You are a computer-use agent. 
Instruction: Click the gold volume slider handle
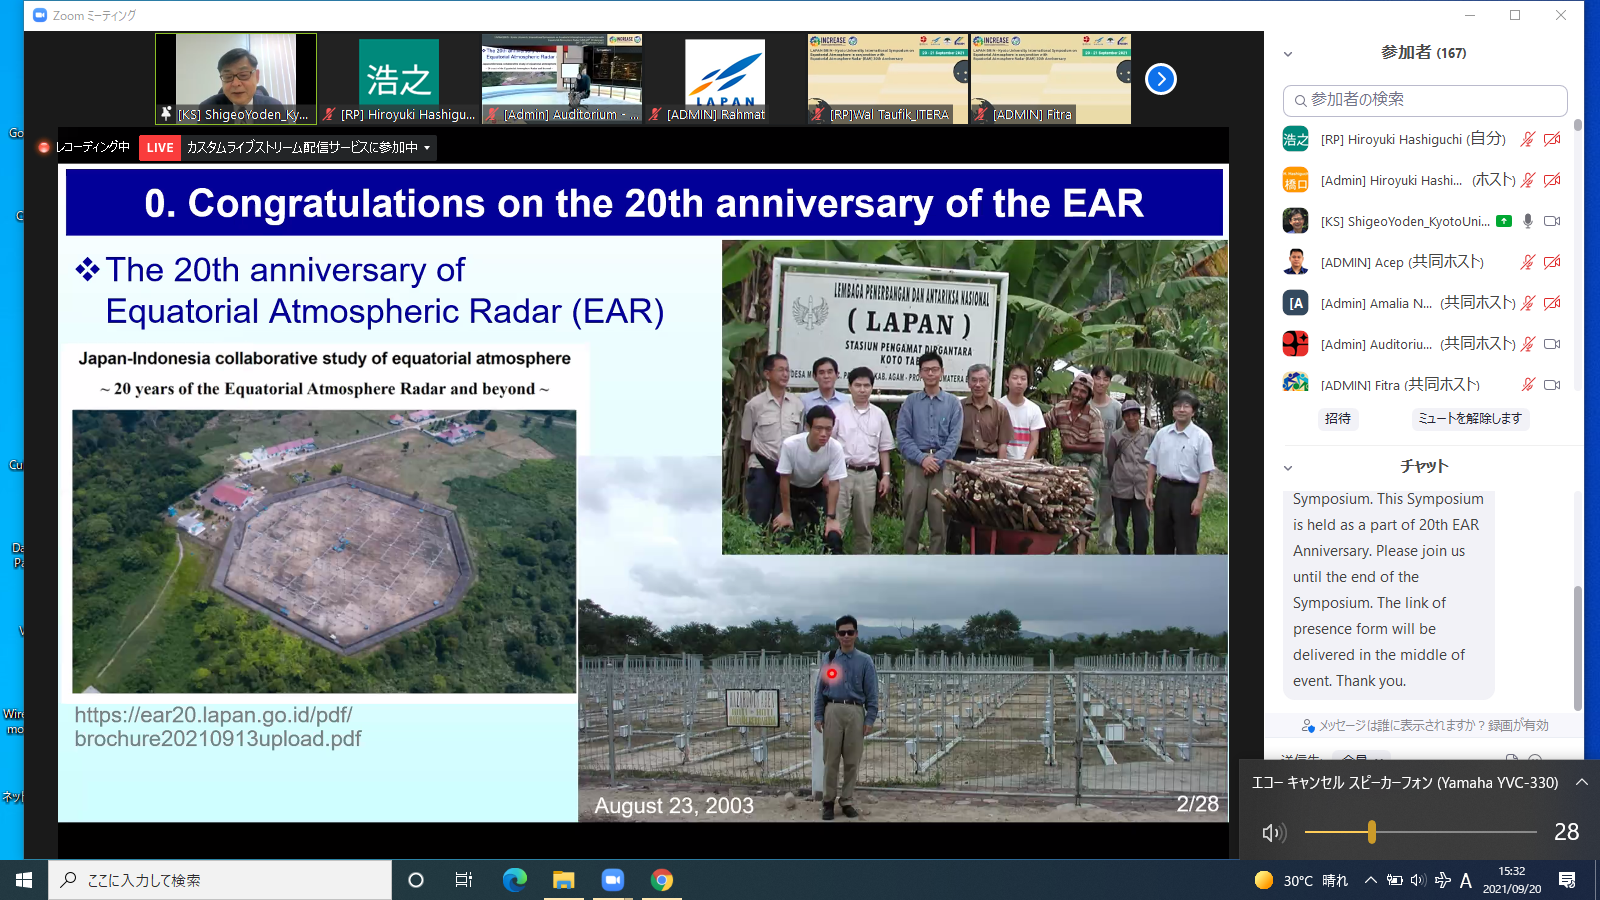1372,832
